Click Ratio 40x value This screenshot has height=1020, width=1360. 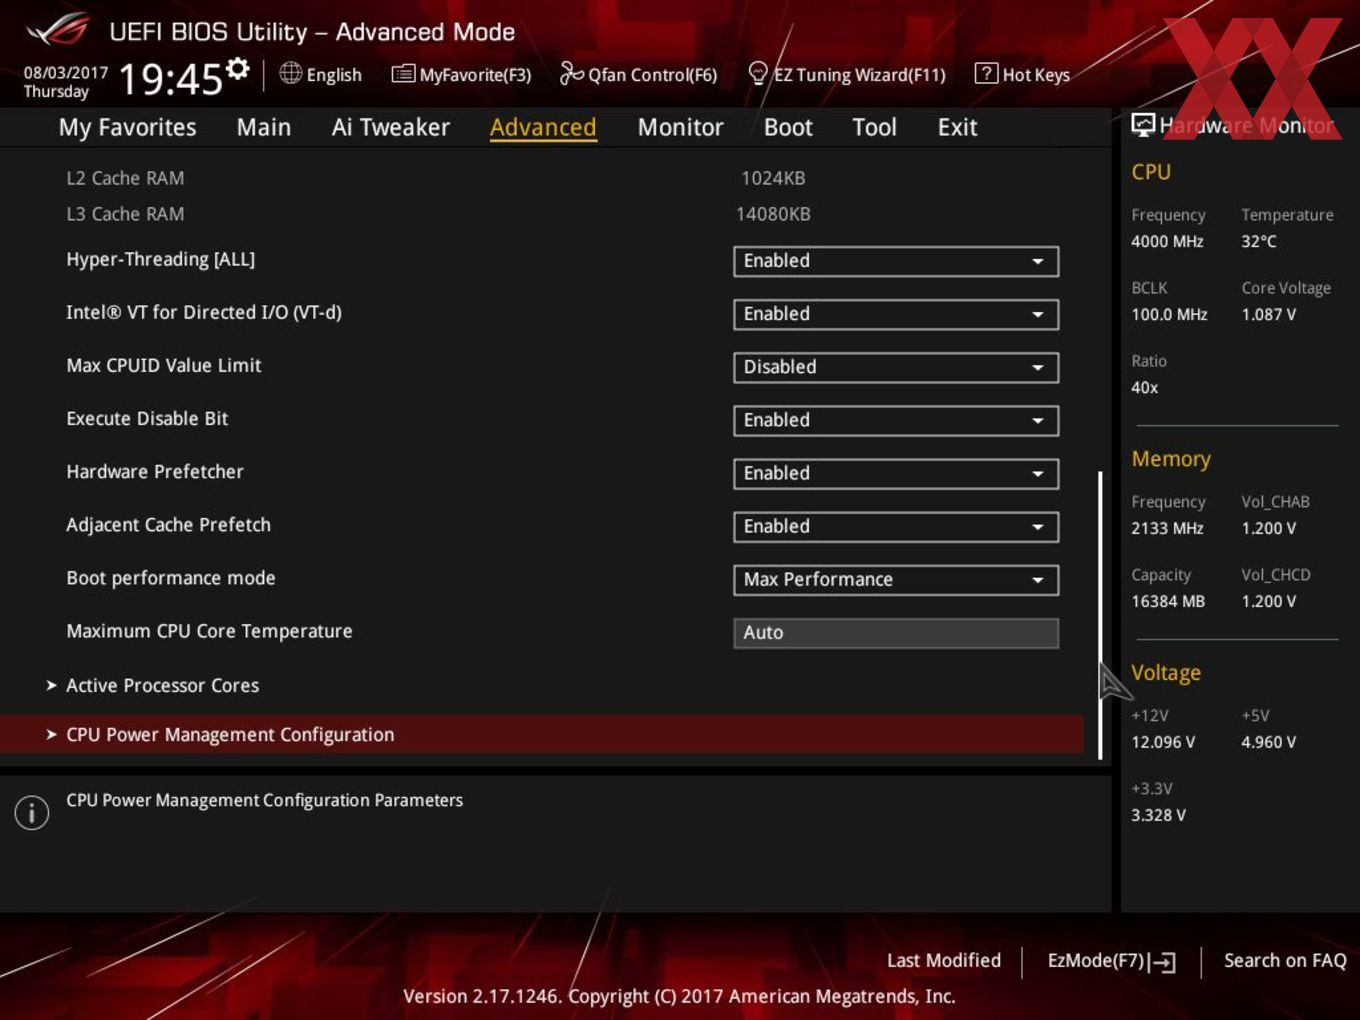[1145, 387]
